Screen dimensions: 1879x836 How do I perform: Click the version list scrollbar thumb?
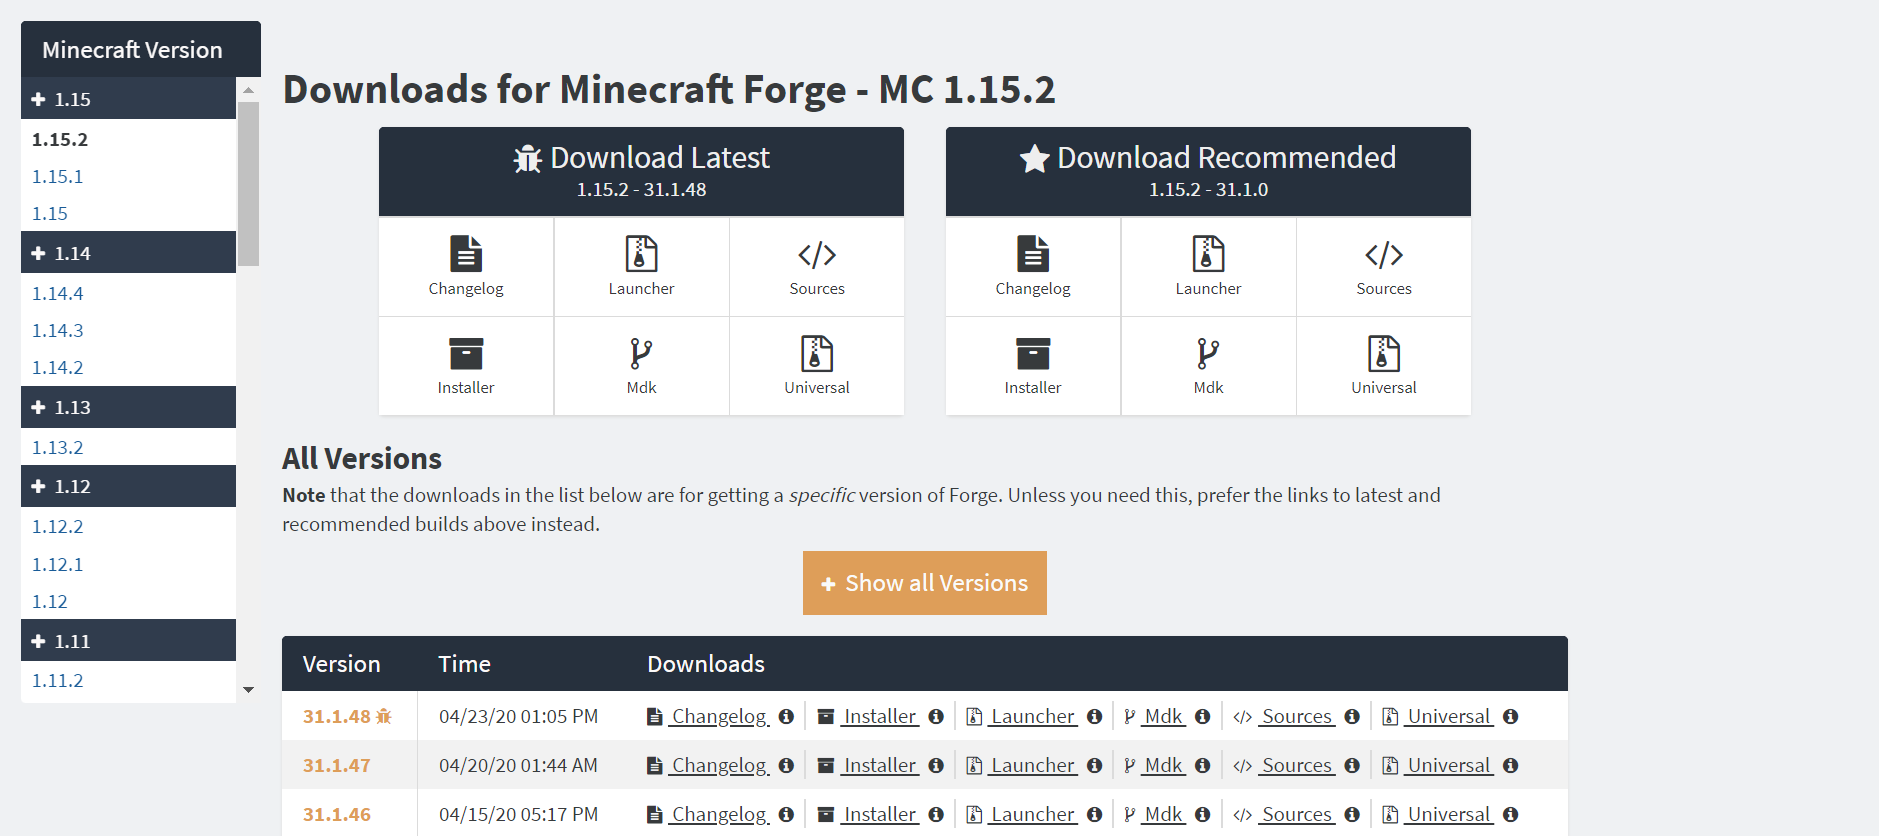point(249,184)
